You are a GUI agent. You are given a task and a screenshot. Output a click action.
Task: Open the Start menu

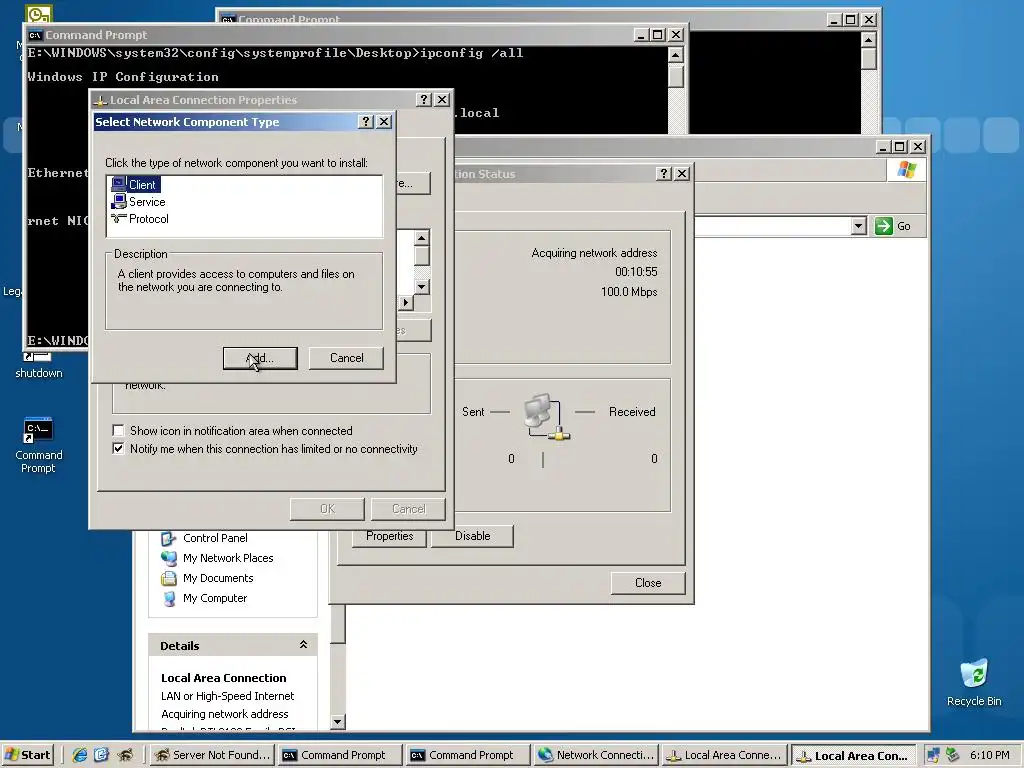pos(27,755)
